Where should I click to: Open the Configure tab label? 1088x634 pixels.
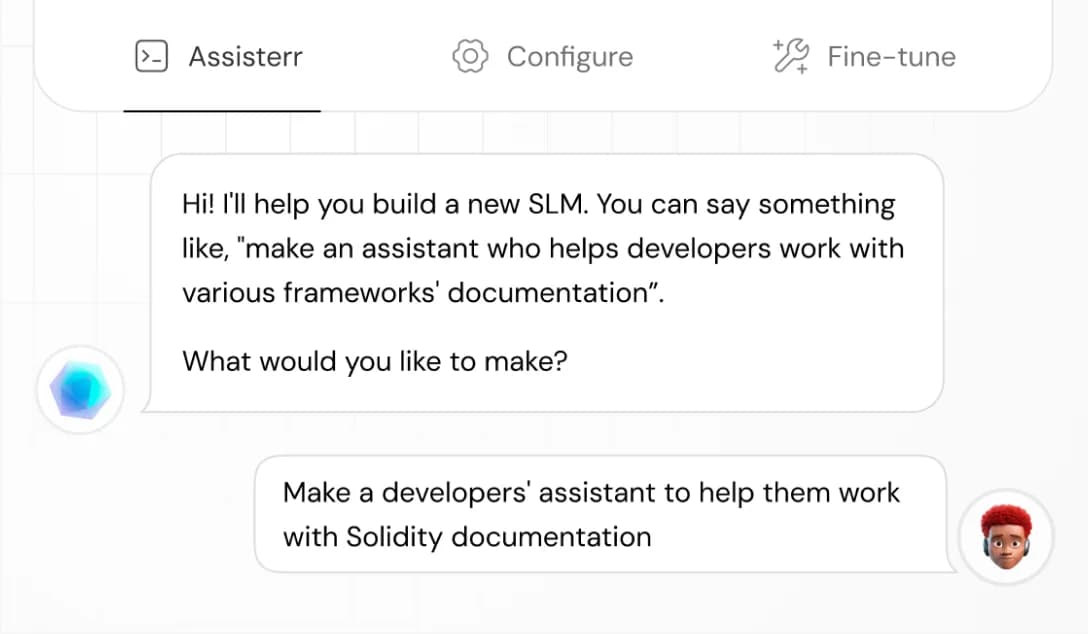coord(569,57)
